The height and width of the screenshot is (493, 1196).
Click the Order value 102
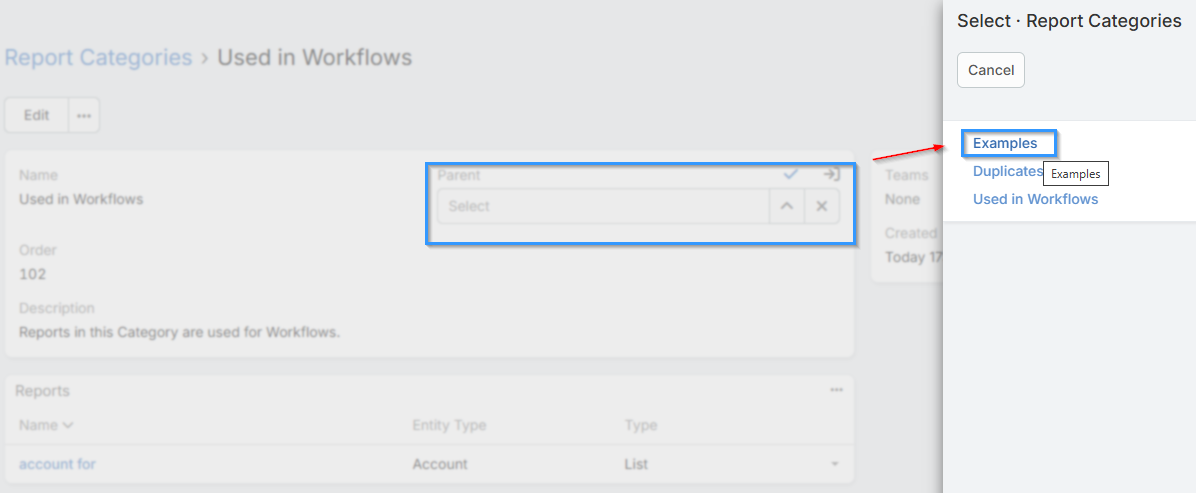pyautogui.click(x=33, y=274)
